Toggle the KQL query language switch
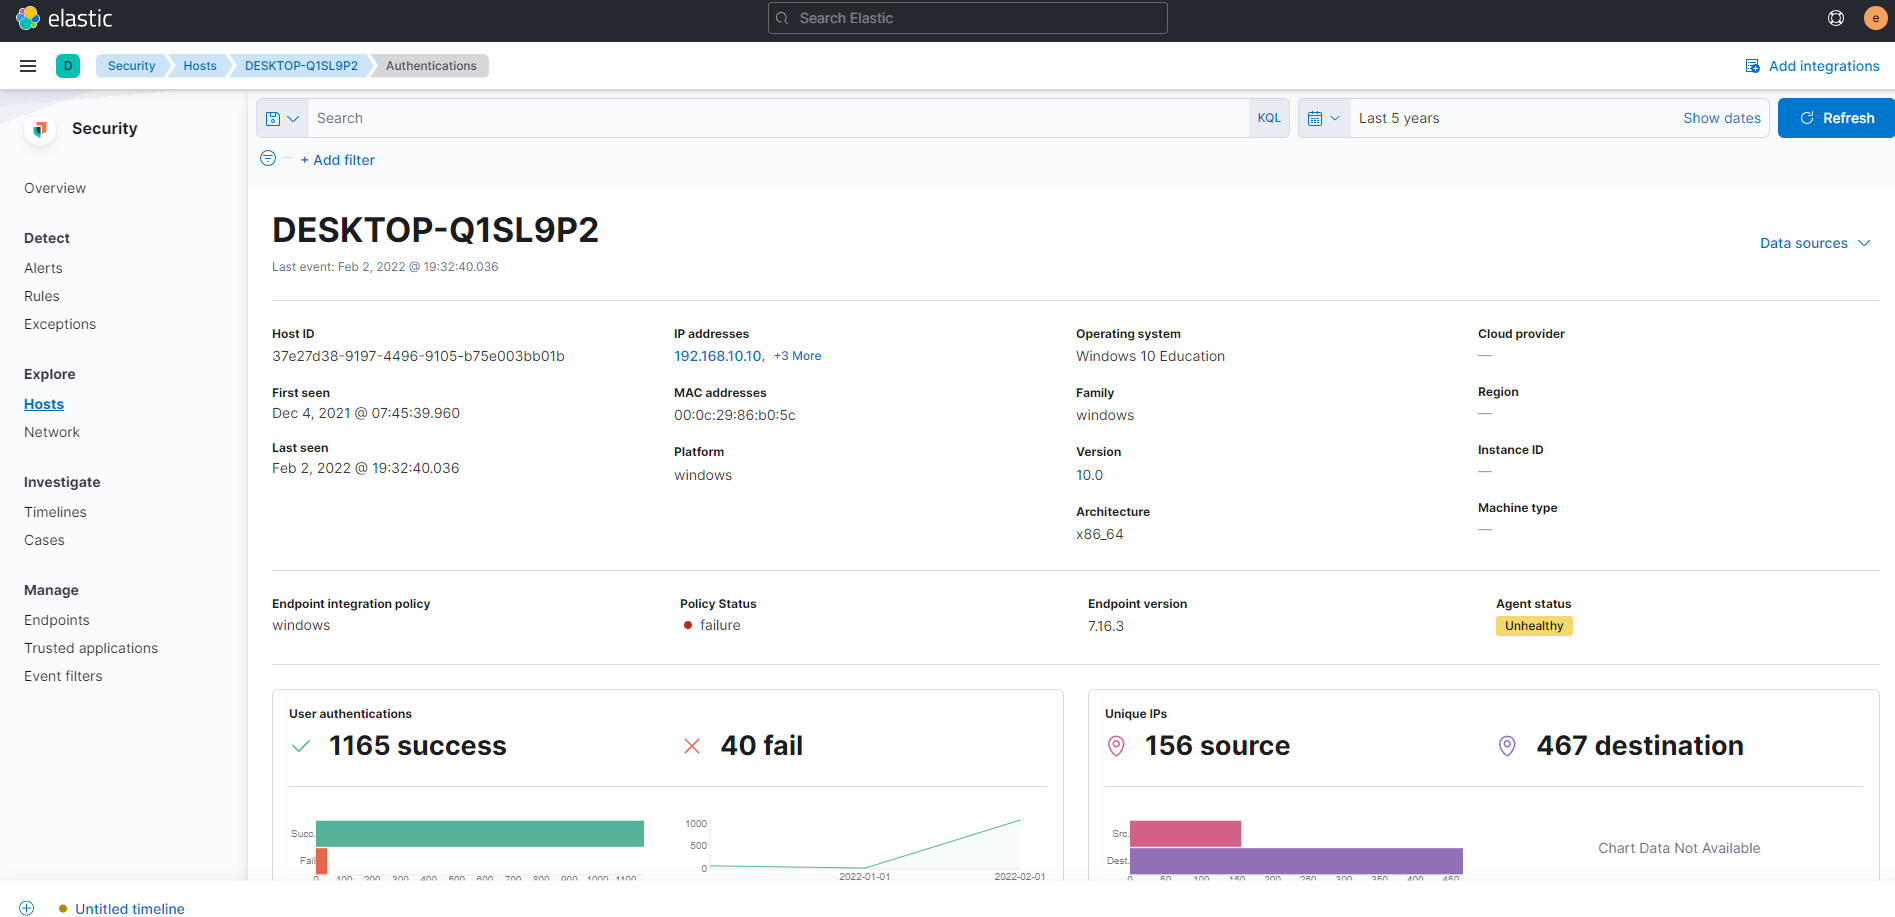 coord(1268,118)
